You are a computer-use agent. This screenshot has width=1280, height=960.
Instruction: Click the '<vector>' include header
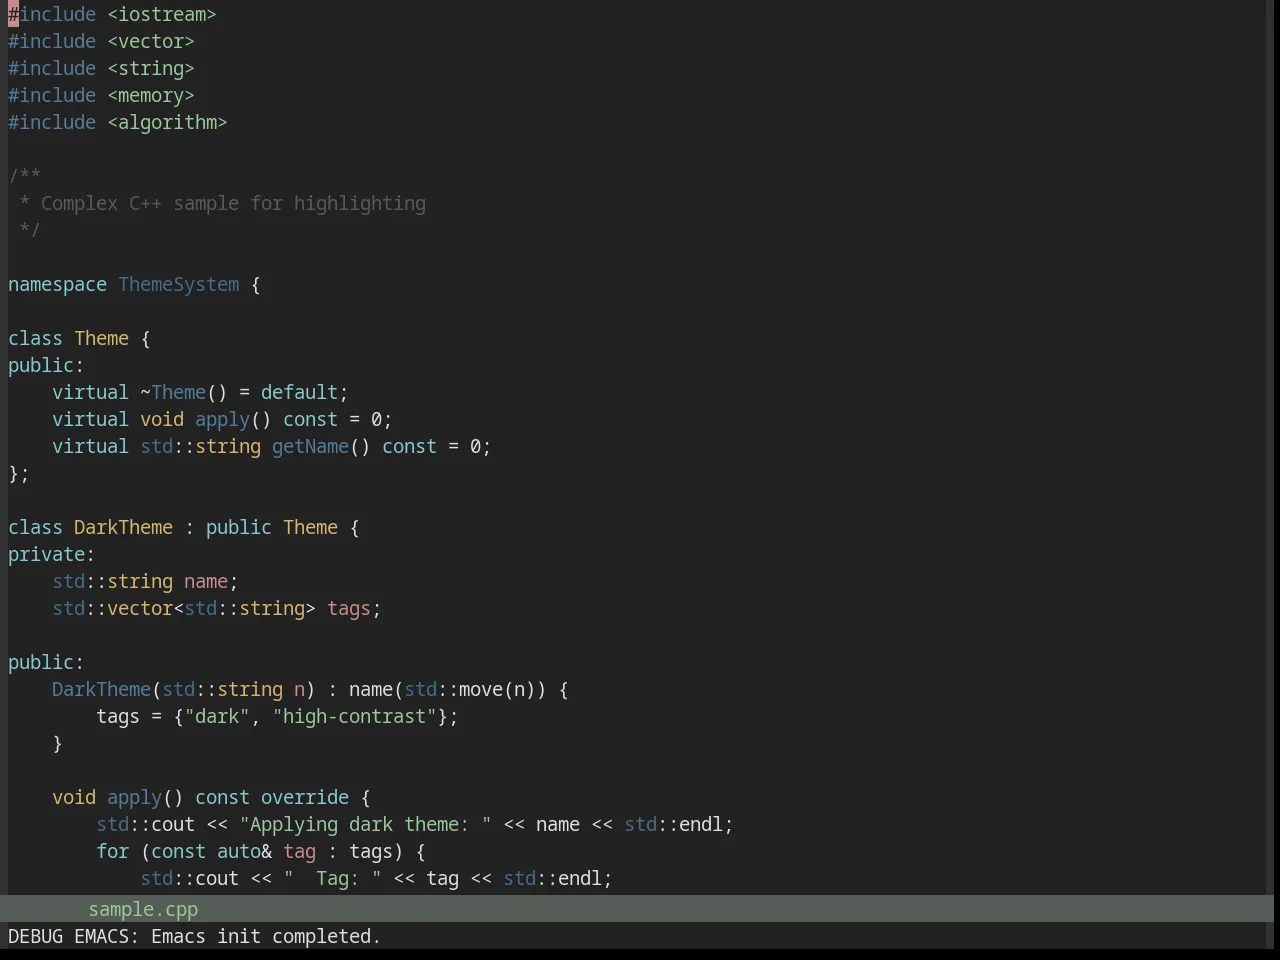point(151,41)
